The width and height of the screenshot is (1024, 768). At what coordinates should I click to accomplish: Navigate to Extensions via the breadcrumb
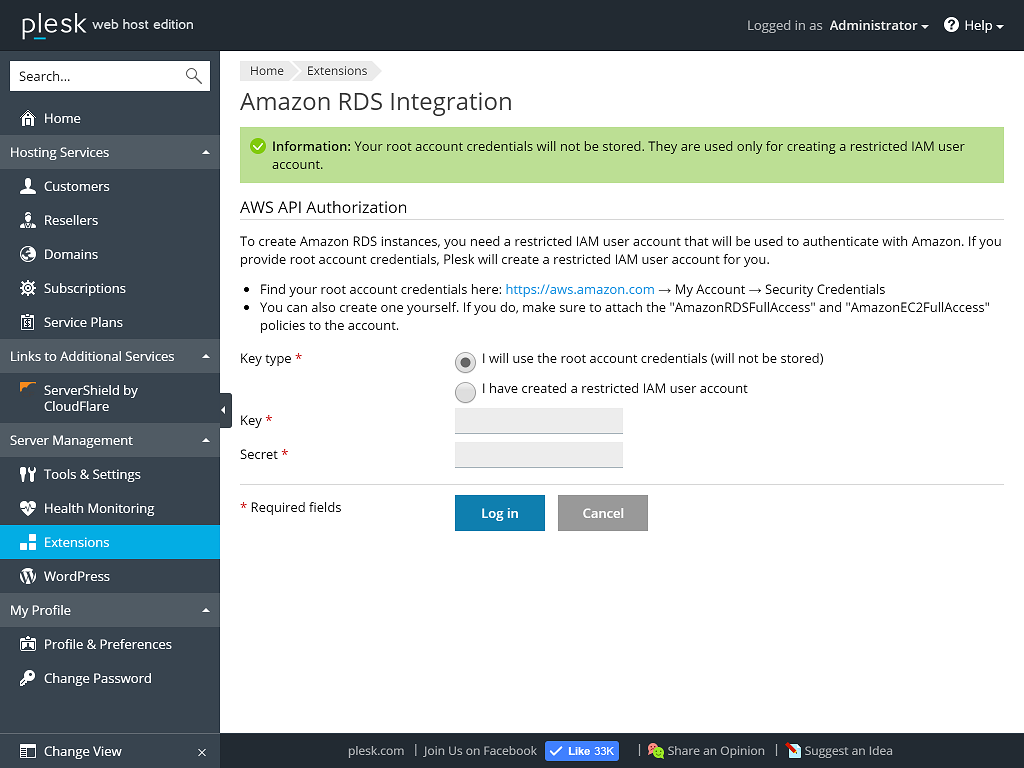coord(336,70)
